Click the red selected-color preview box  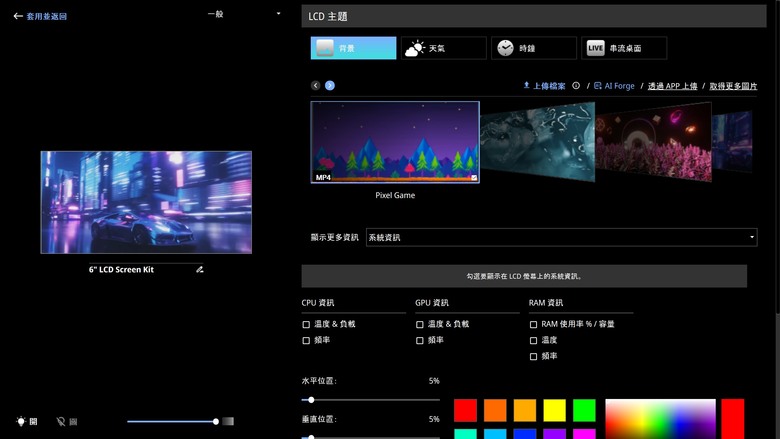pos(733,419)
